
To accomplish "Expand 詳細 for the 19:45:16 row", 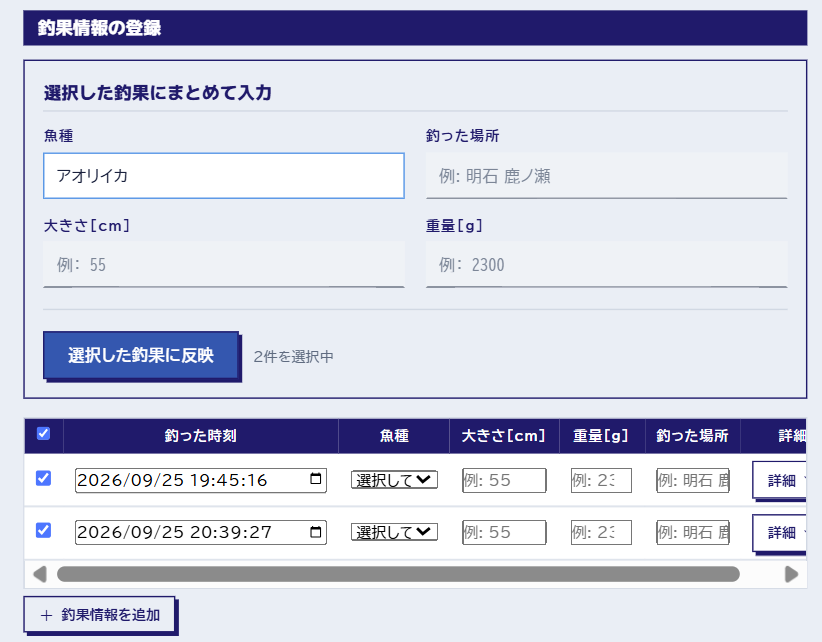I will (x=780, y=480).
